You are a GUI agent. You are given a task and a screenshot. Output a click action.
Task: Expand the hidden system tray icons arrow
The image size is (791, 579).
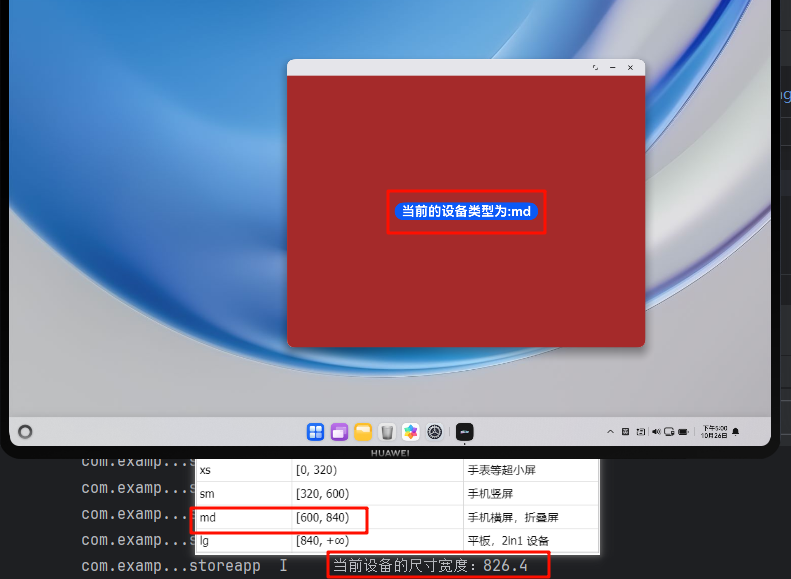click(610, 432)
